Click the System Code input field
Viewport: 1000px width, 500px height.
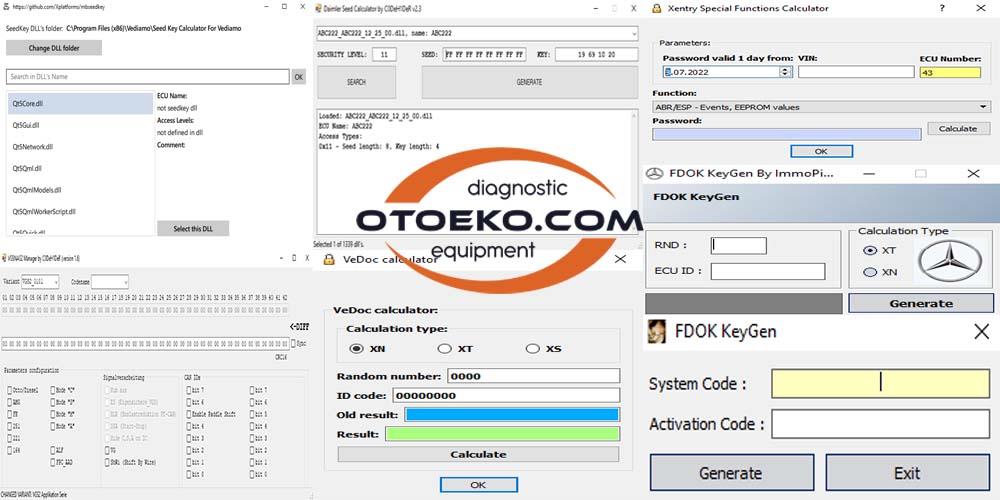pos(880,383)
